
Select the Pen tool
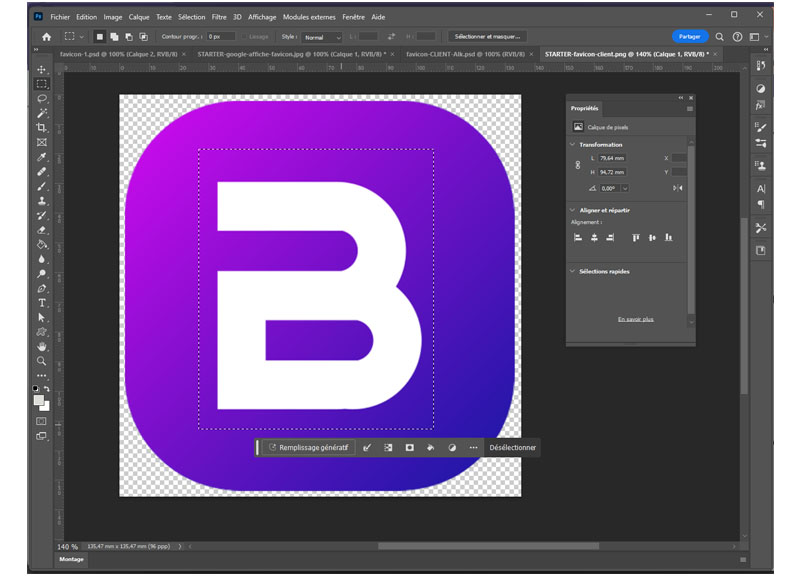(42, 288)
